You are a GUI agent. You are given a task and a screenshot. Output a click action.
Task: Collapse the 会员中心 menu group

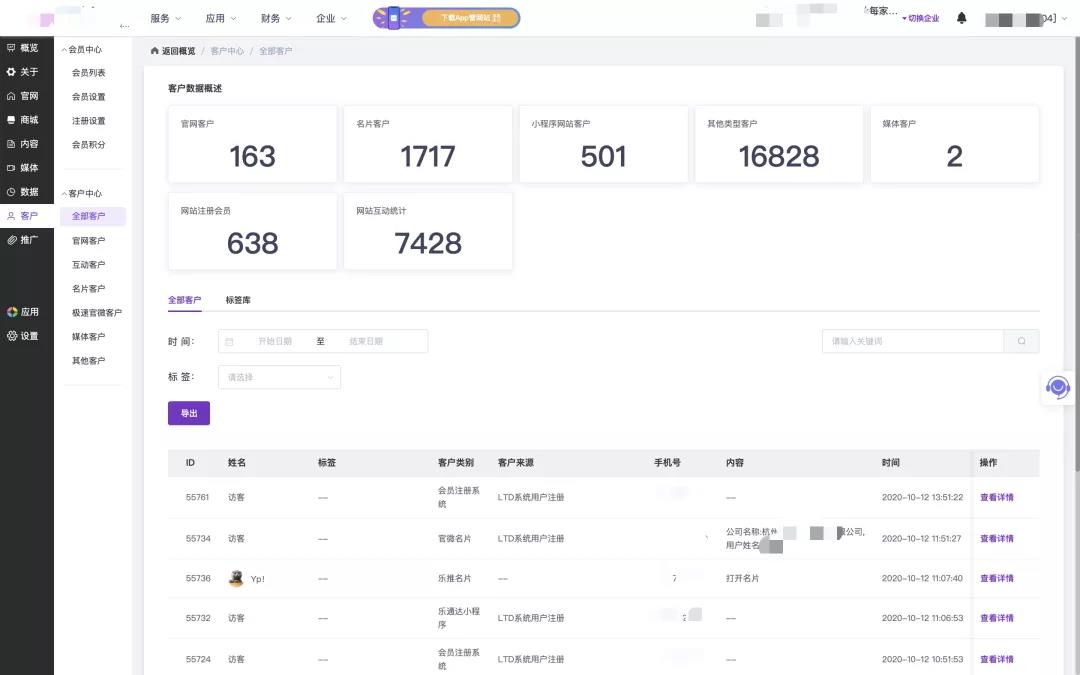tap(82, 49)
